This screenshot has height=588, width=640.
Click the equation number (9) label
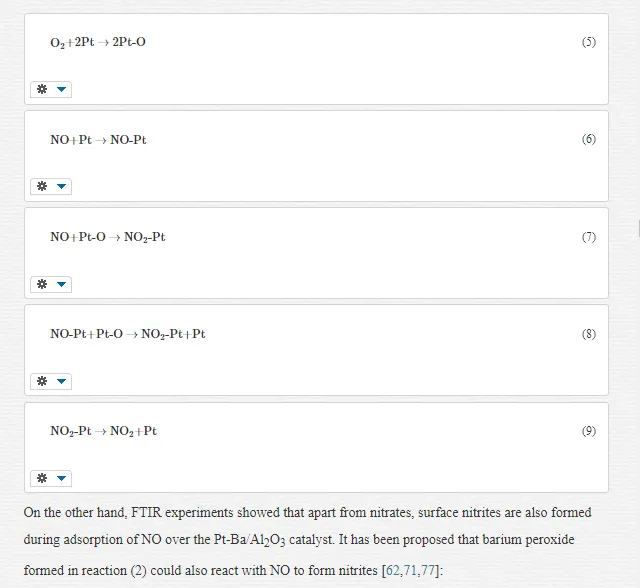589,431
